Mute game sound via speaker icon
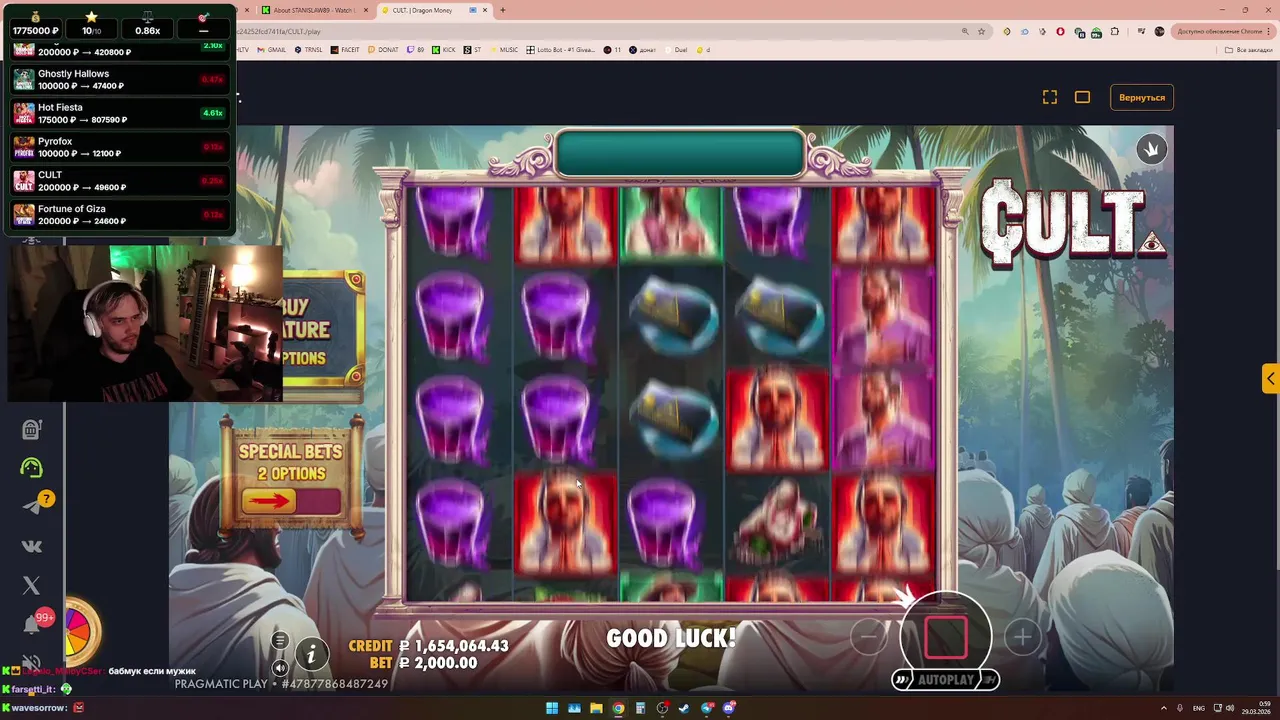1280x720 pixels. [x=280, y=668]
